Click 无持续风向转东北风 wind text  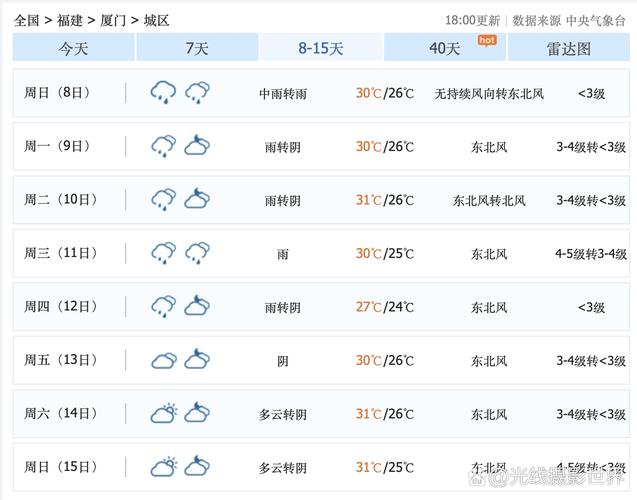pyautogui.click(x=489, y=94)
